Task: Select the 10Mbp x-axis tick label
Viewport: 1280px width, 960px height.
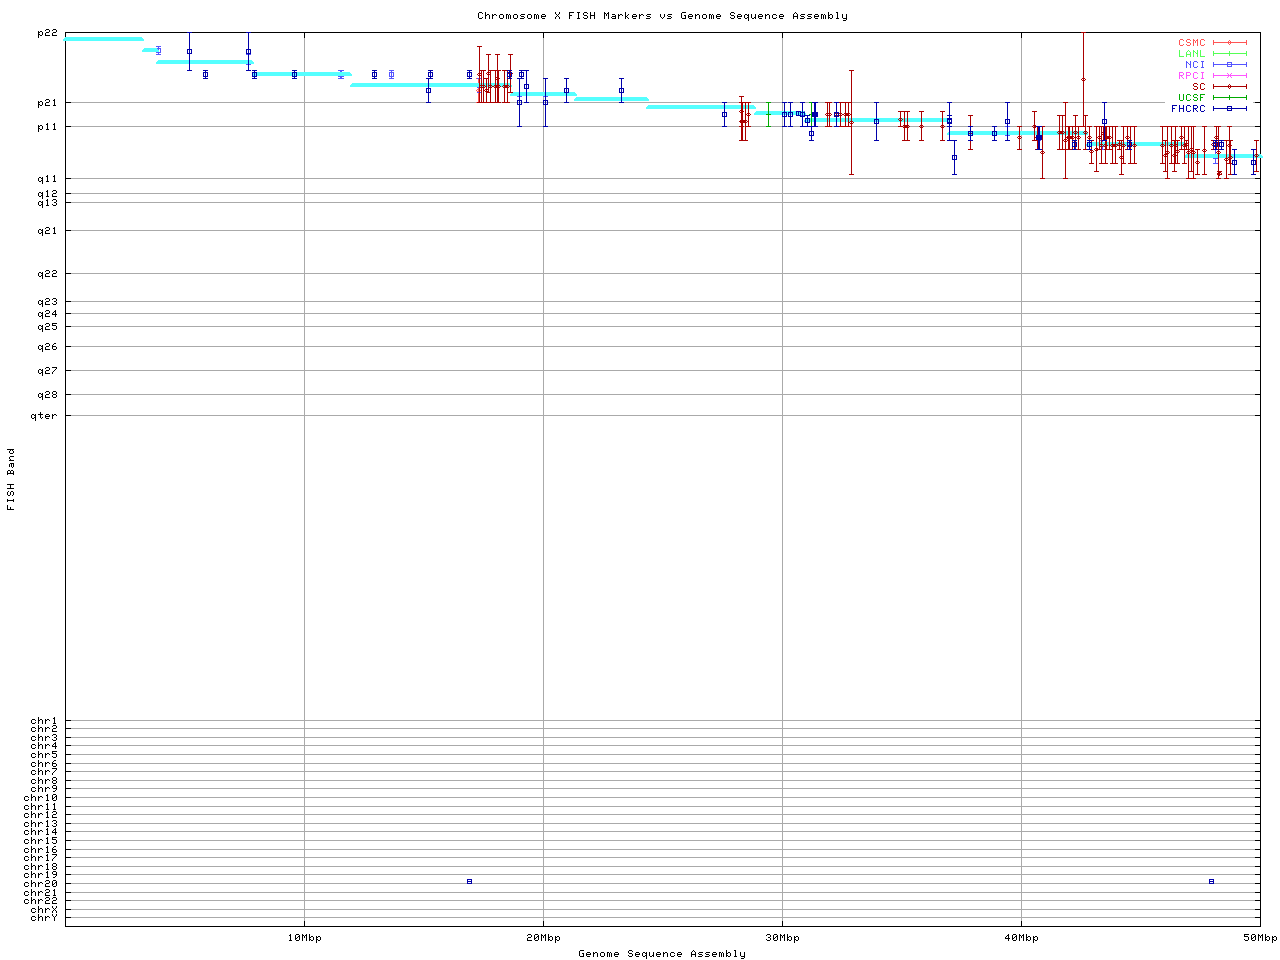Action: (x=304, y=938)
